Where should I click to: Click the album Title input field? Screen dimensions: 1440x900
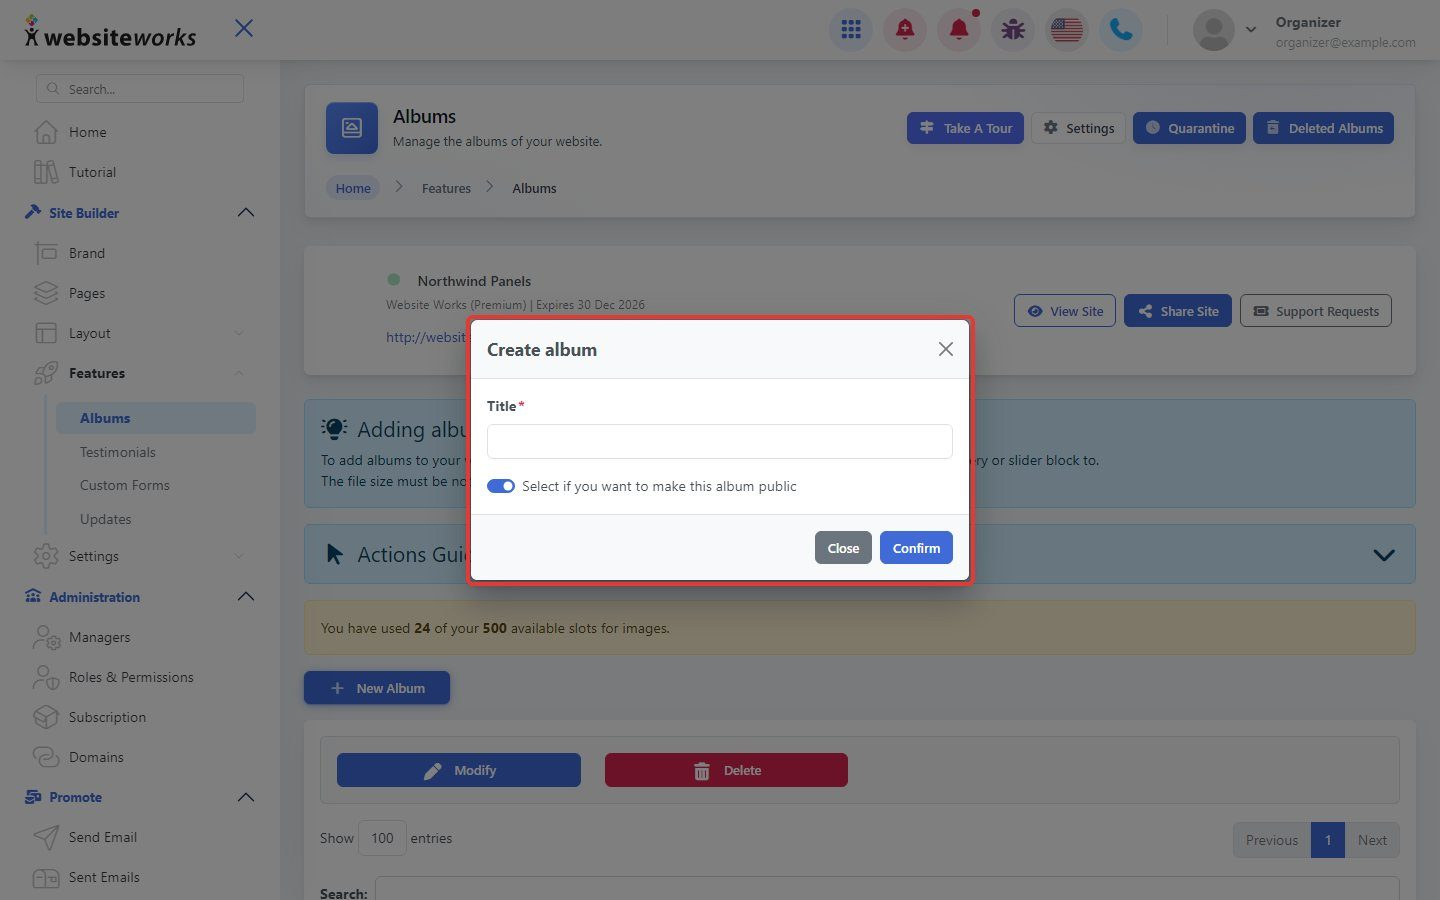[720, 441]
